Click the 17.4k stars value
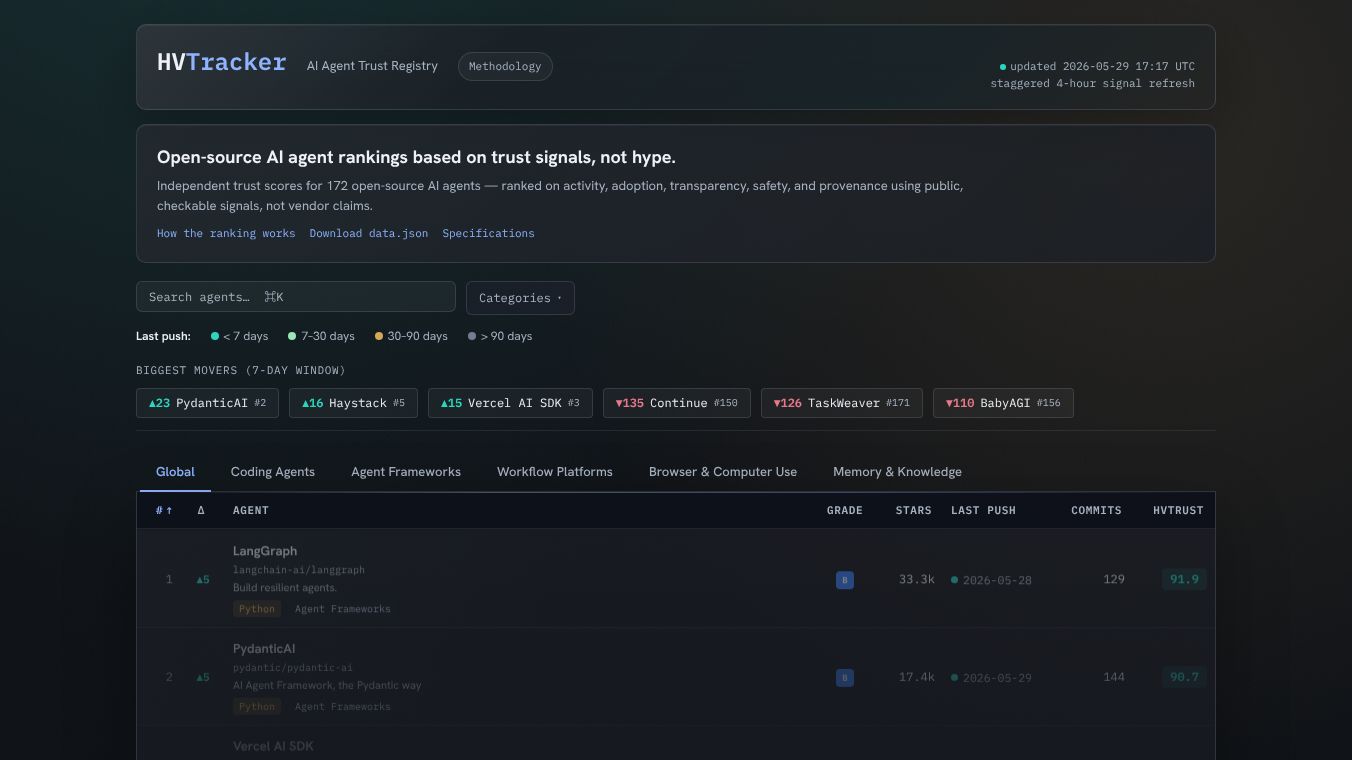This screenshot has height=760, width=1352. point(916,677)
